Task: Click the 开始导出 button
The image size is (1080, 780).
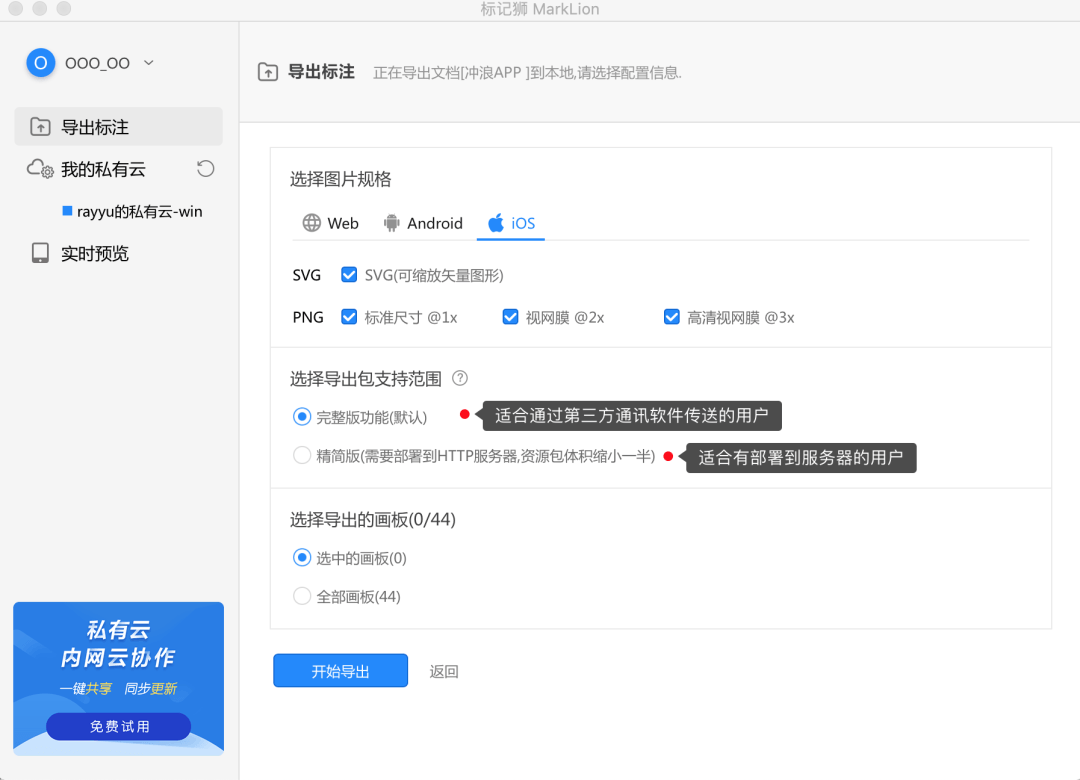Action: (340, 671)
